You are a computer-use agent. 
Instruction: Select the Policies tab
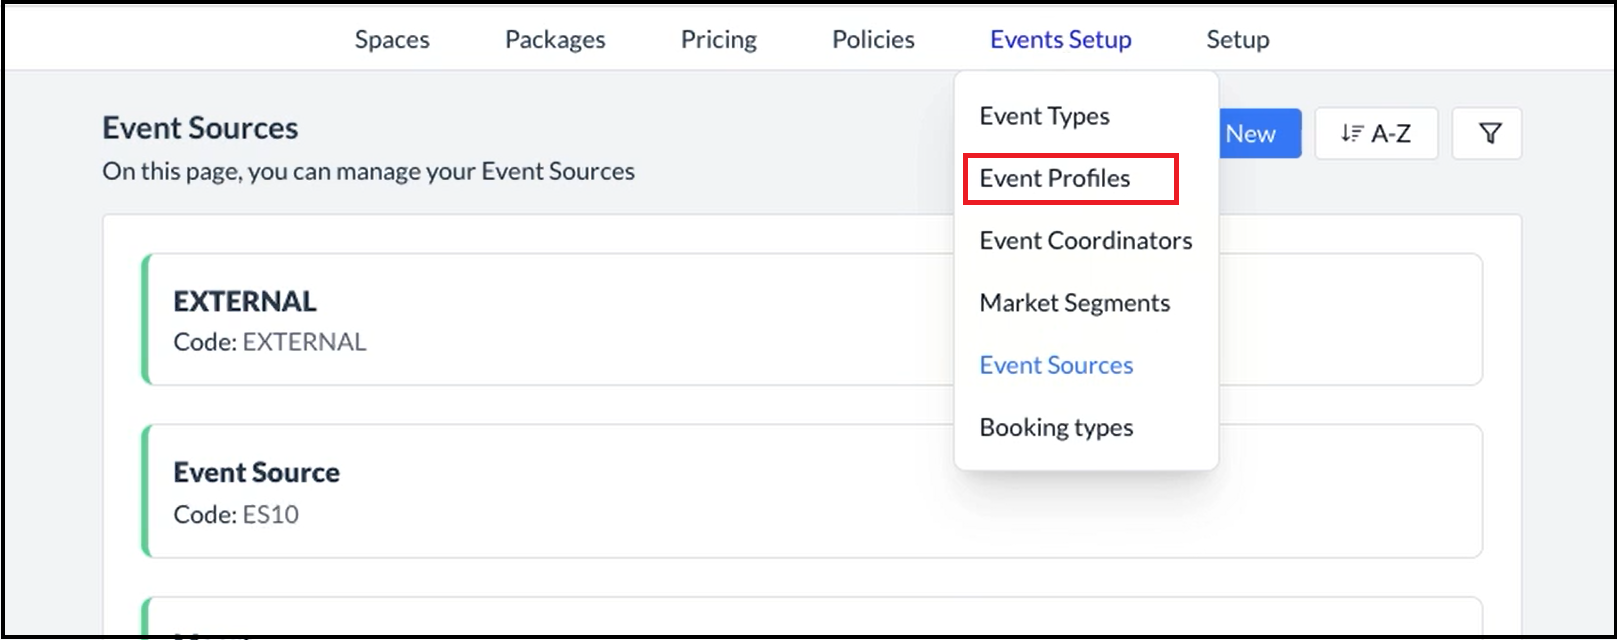[873, 39]
